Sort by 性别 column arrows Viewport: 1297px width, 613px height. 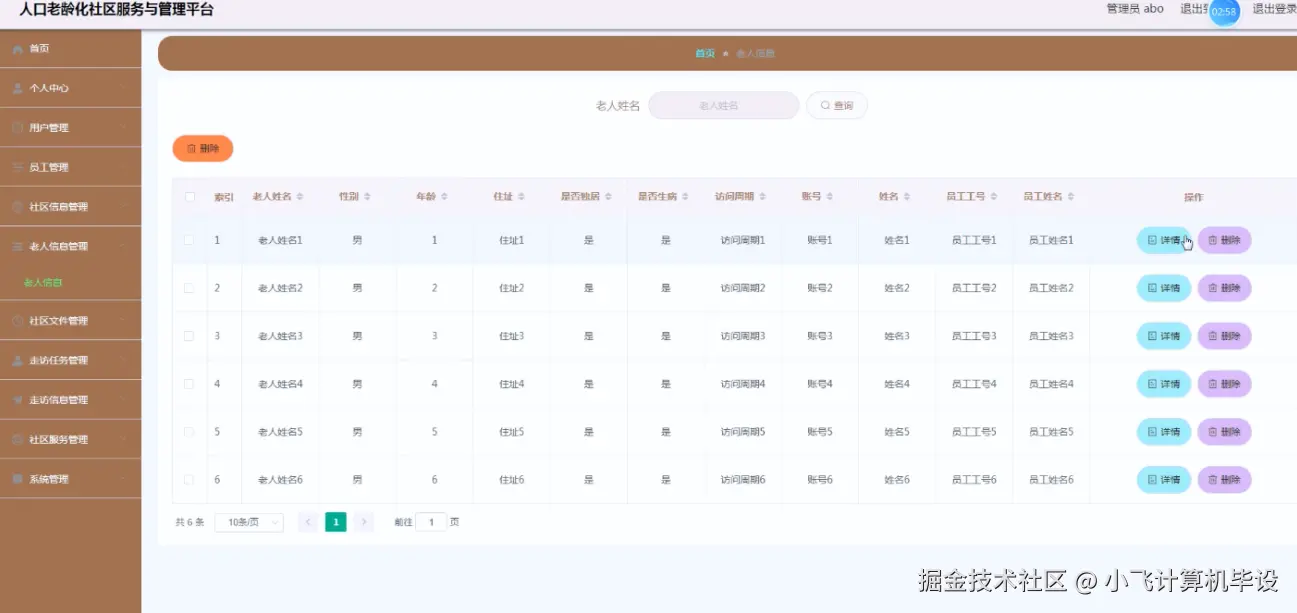pos(368,197)
